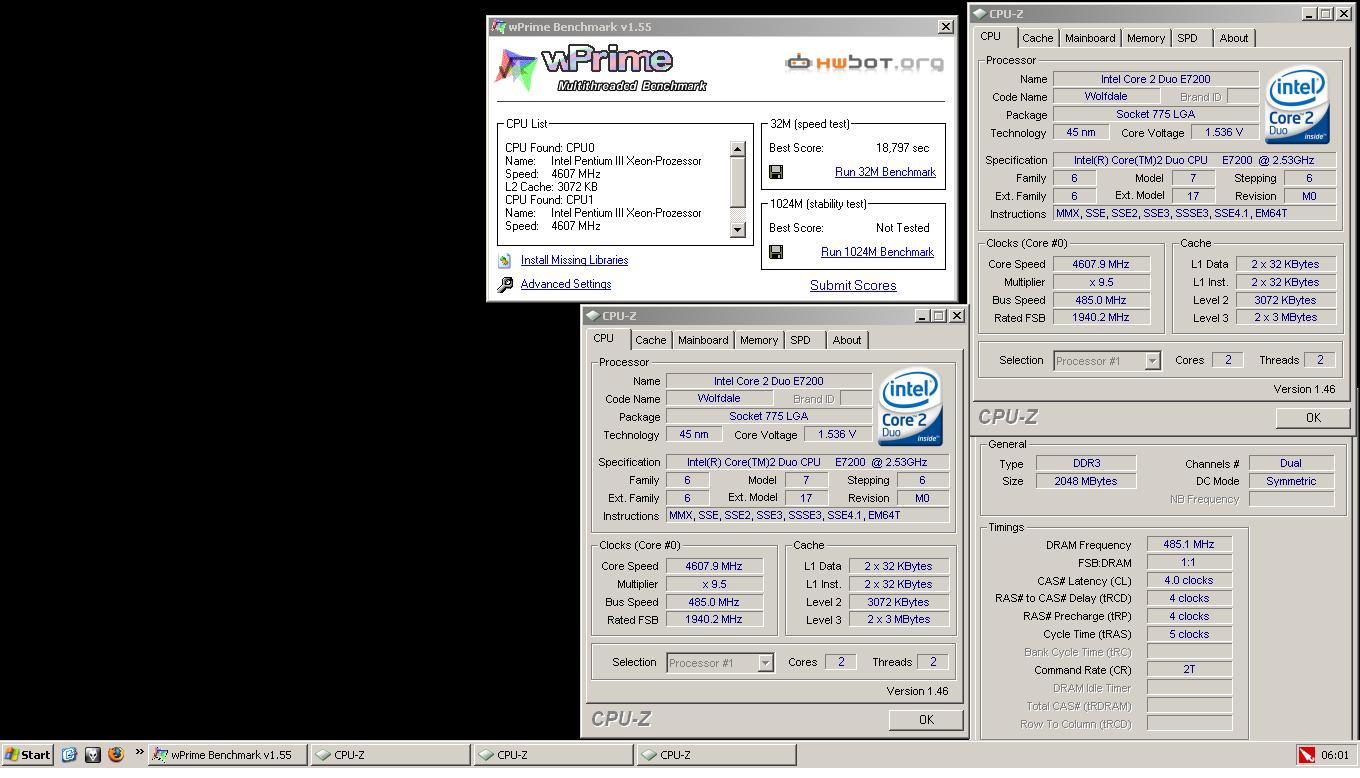The width and height of the screenshot is (1360, 778).
Task: Click OK in the CPU-Z window right of wPrime
Action: point(1313,418)
